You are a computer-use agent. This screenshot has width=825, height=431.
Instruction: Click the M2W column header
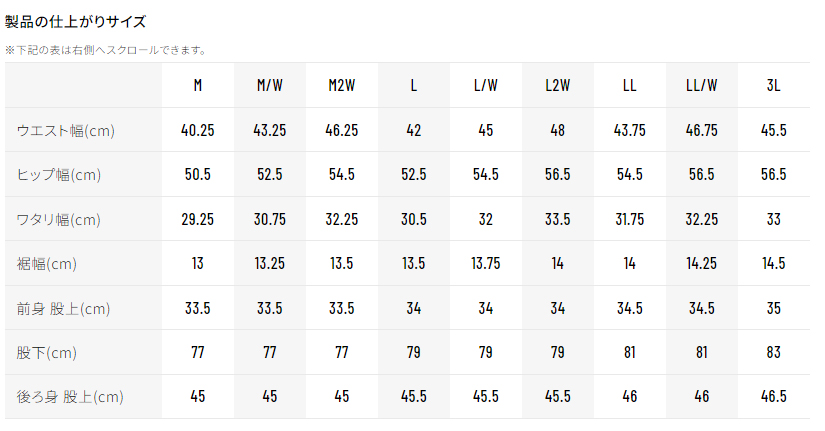pyautogui.click(x=342, y=86)
